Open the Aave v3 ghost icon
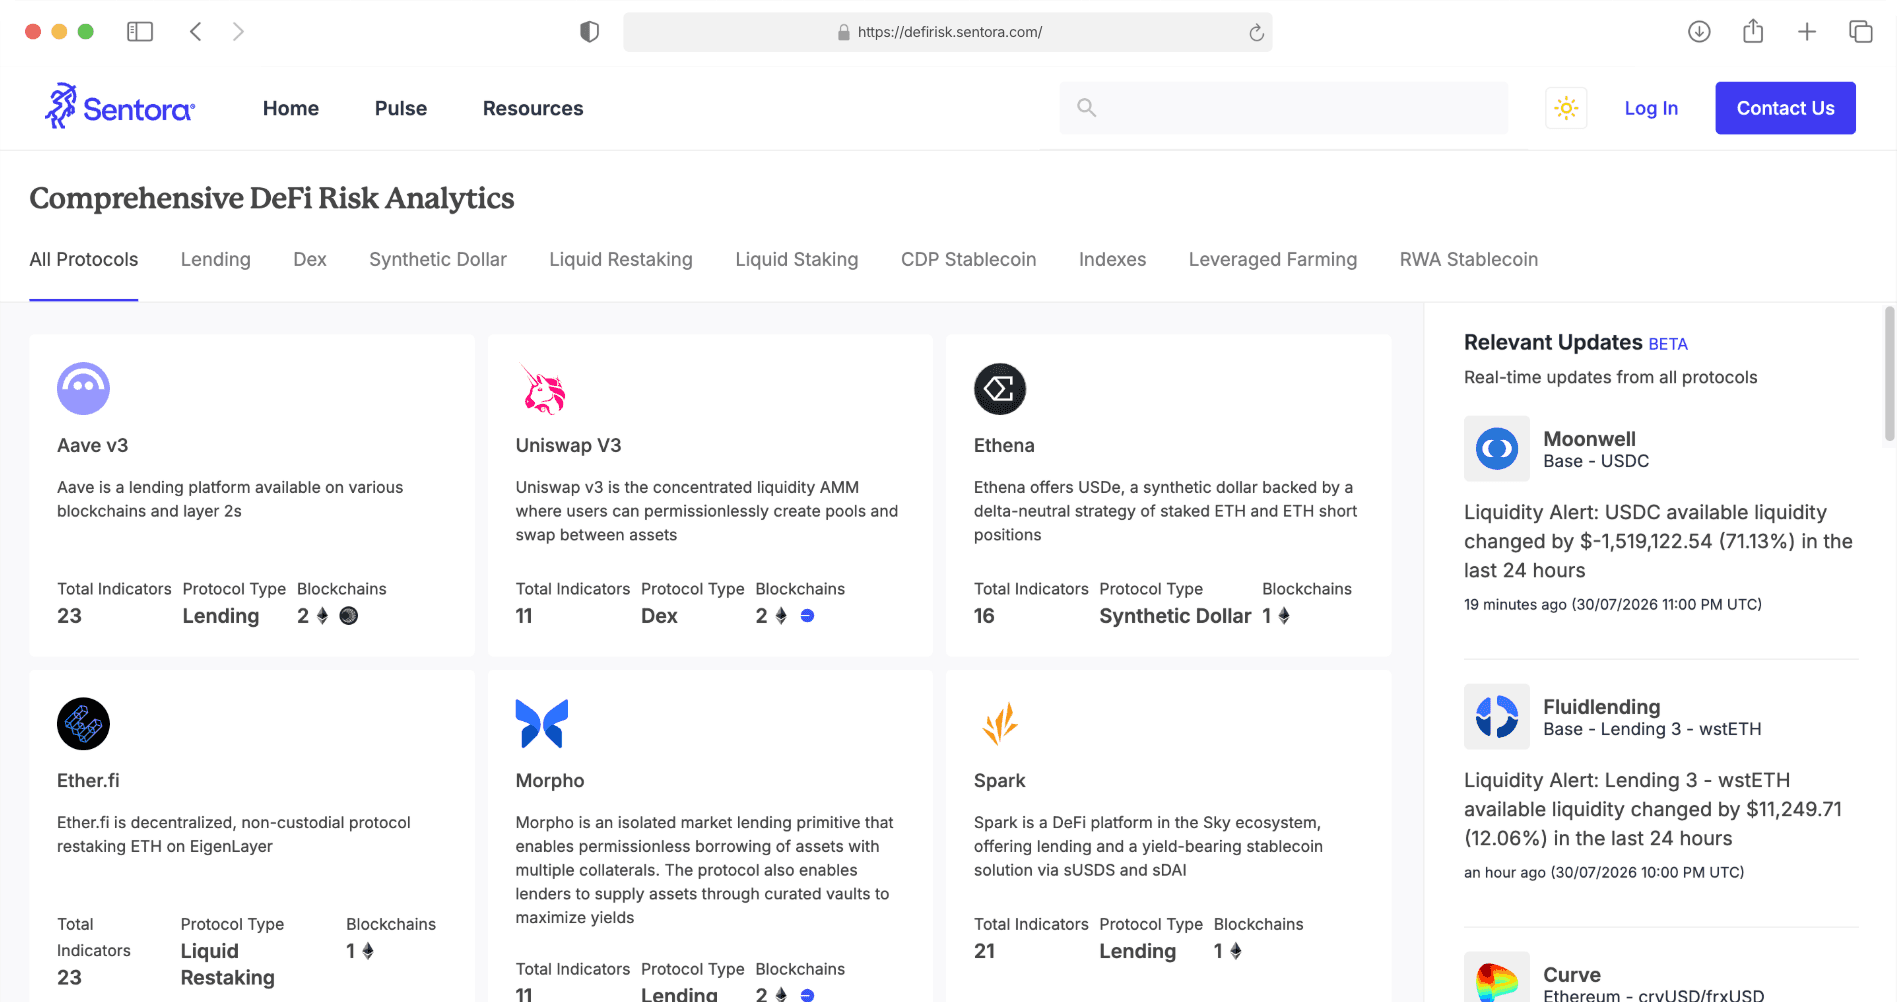The image size is (1897, 1002). coord(83,388)
